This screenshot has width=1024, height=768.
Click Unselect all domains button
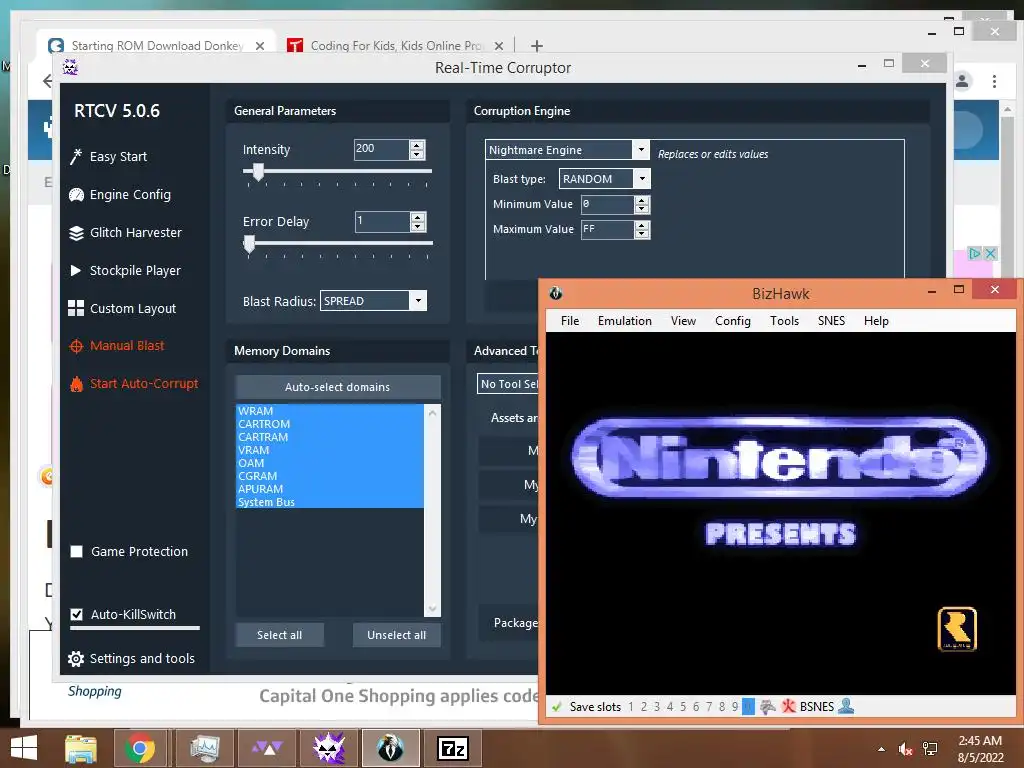point(396,635)
